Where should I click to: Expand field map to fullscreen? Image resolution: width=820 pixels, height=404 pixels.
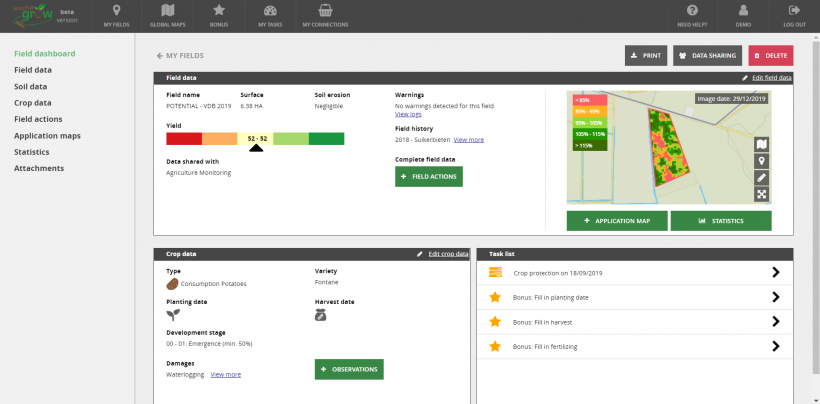click(x=762, y=194)
